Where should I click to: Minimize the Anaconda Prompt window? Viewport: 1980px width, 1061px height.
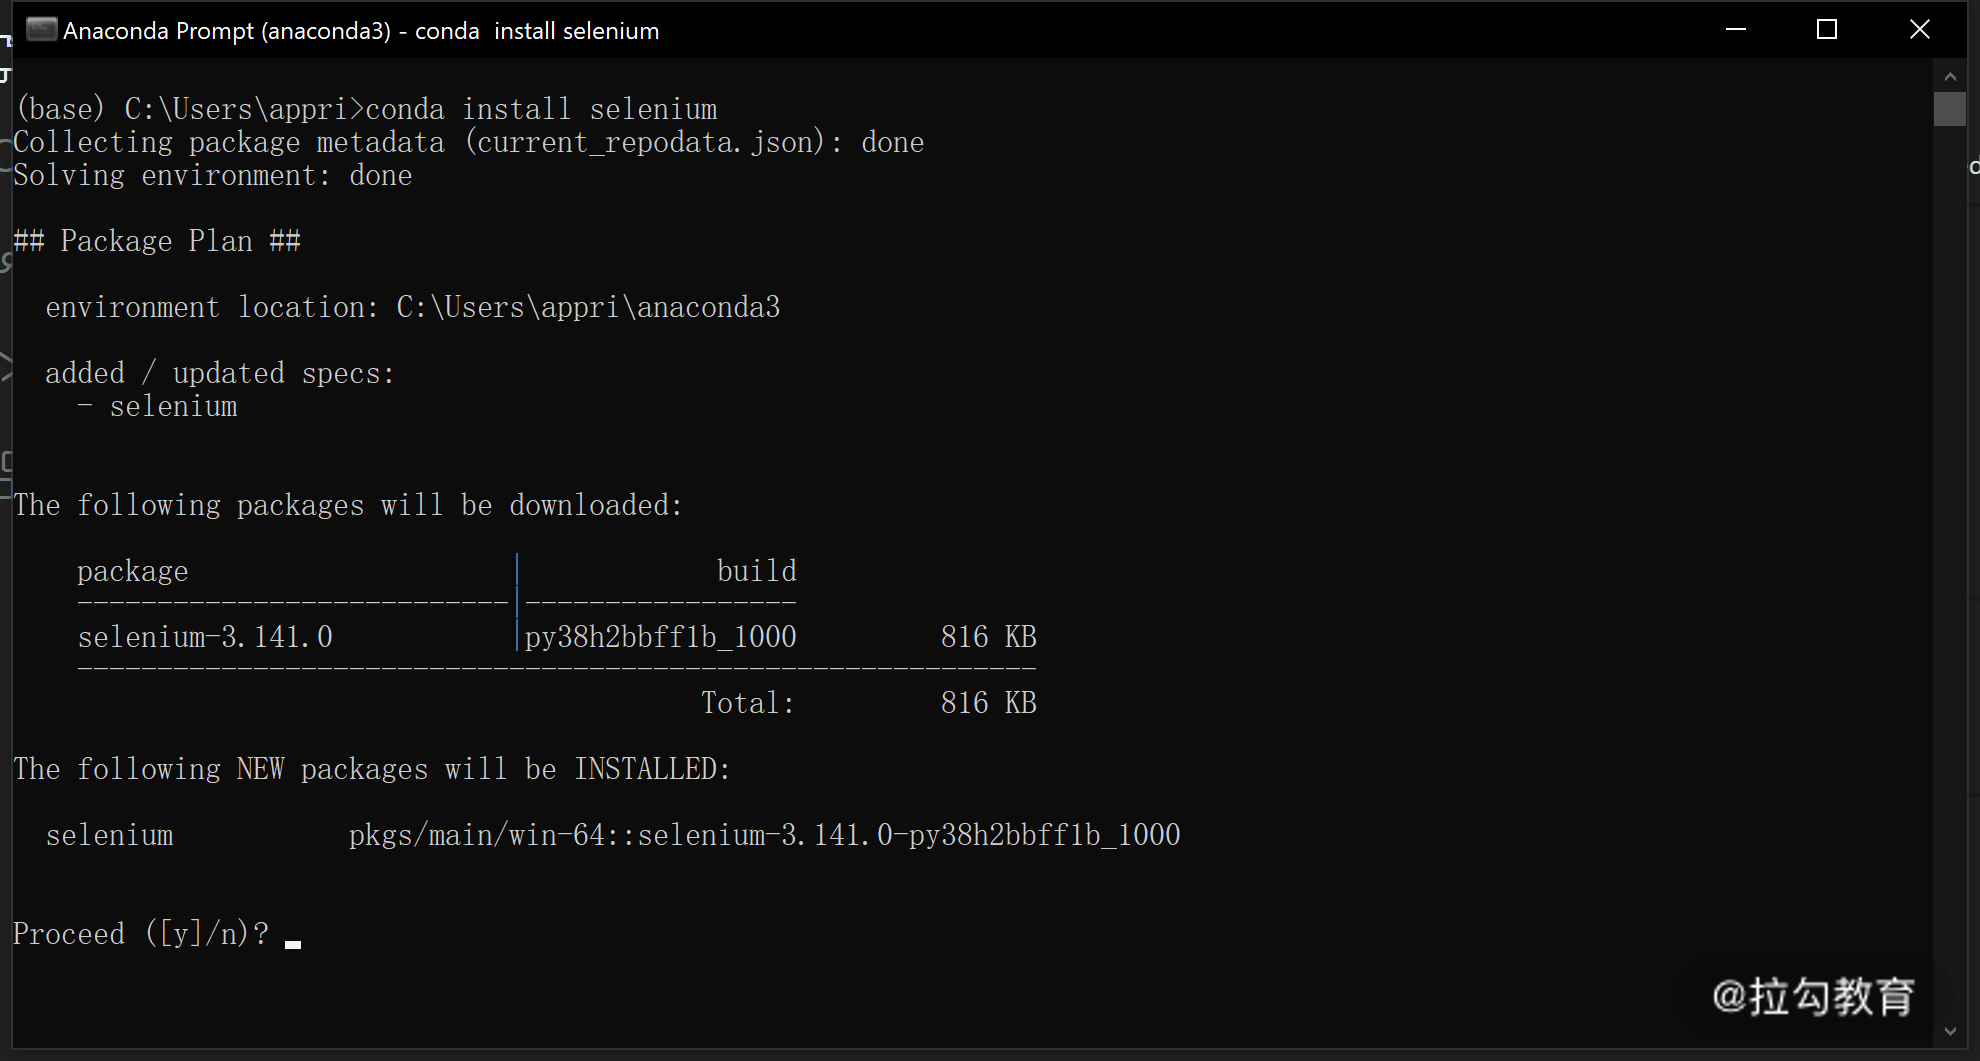(x=1736, y=30)
